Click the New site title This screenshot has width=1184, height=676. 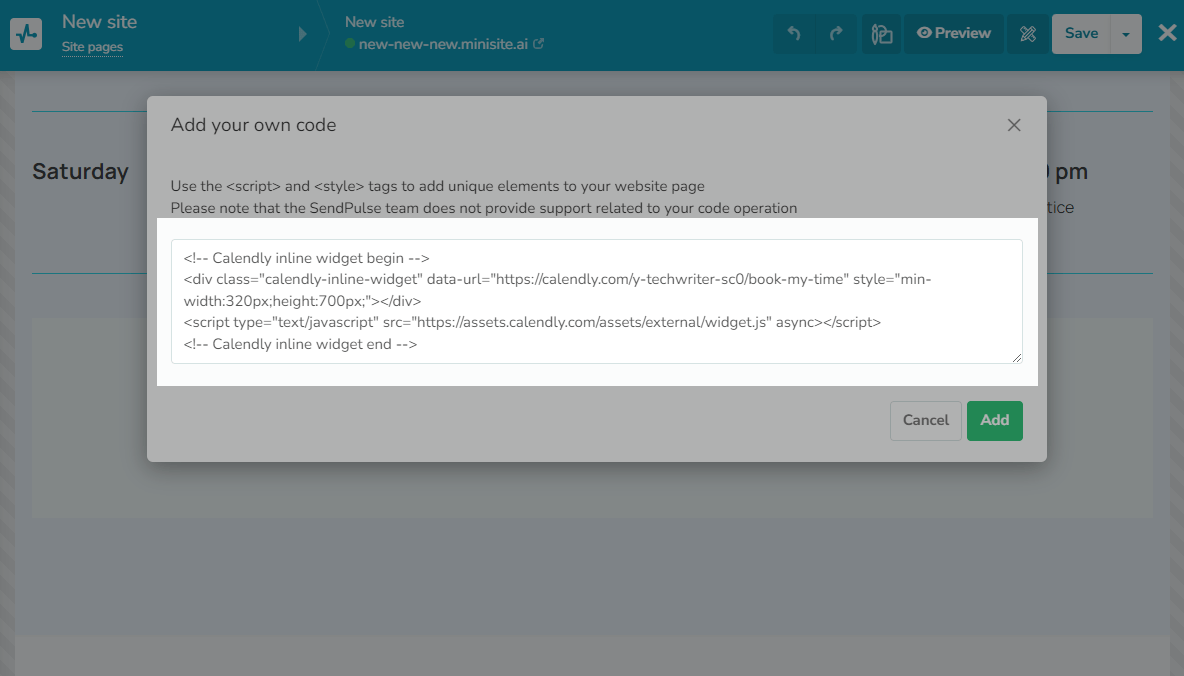point(99,21)
